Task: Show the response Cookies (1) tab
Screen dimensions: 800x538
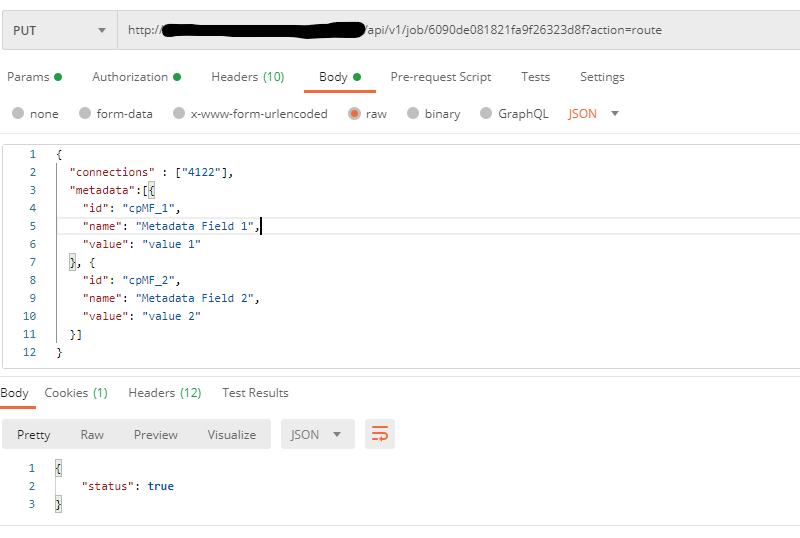Action: click(76, 393)
